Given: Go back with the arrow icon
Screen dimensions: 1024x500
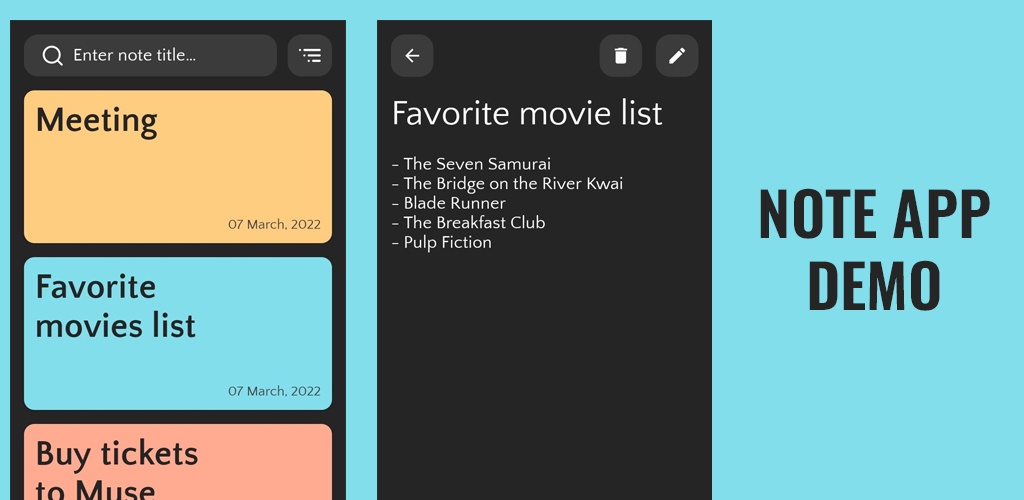Looking at the screenshot, I should (x=412, y=55).
